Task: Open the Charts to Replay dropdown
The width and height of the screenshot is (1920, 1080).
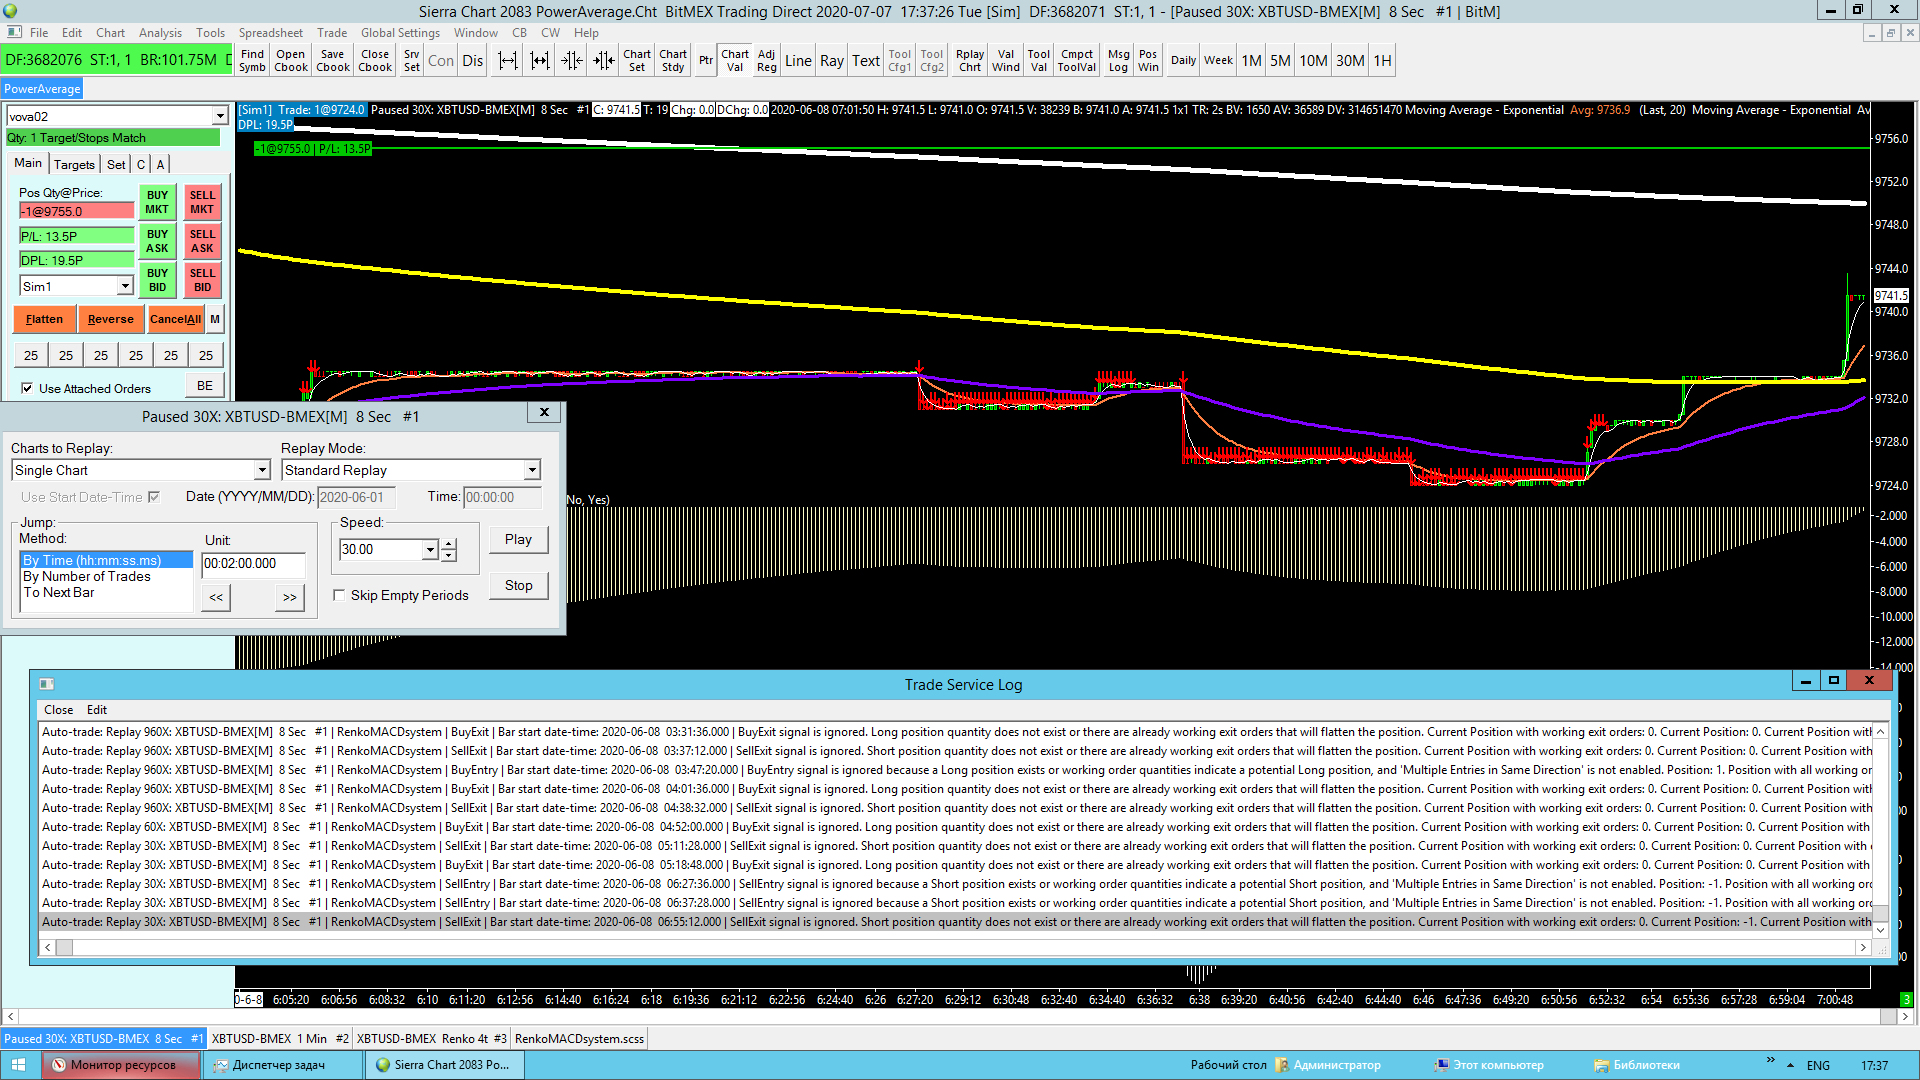Action: 262,470
